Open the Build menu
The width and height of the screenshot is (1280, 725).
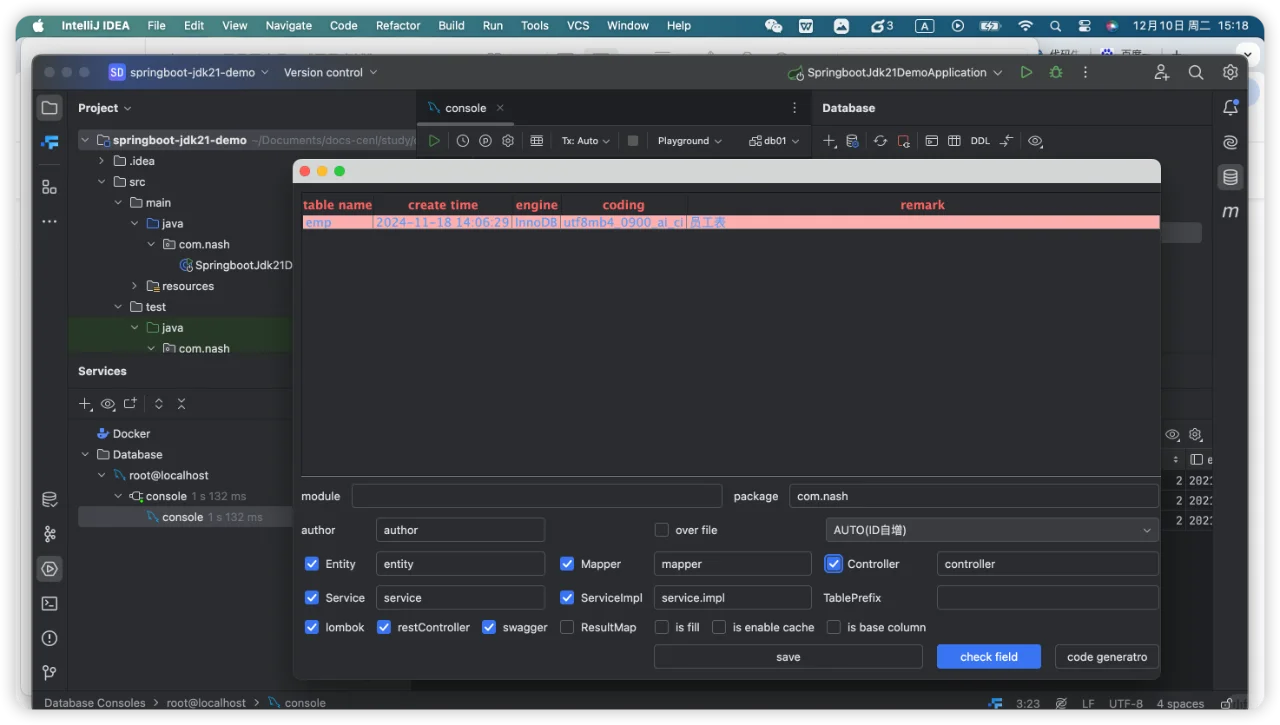(x=451, y=25)
